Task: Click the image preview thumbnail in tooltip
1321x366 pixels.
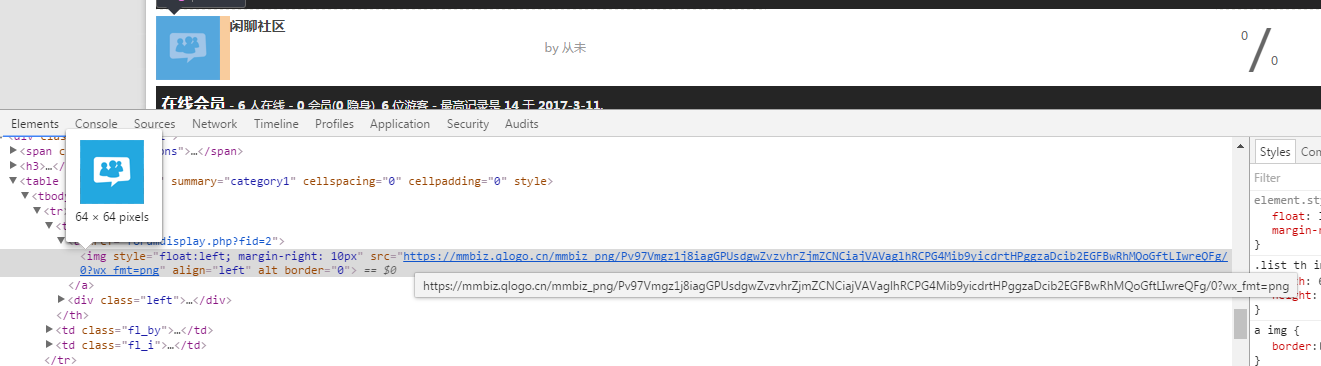Action: [x=112, y=172]
